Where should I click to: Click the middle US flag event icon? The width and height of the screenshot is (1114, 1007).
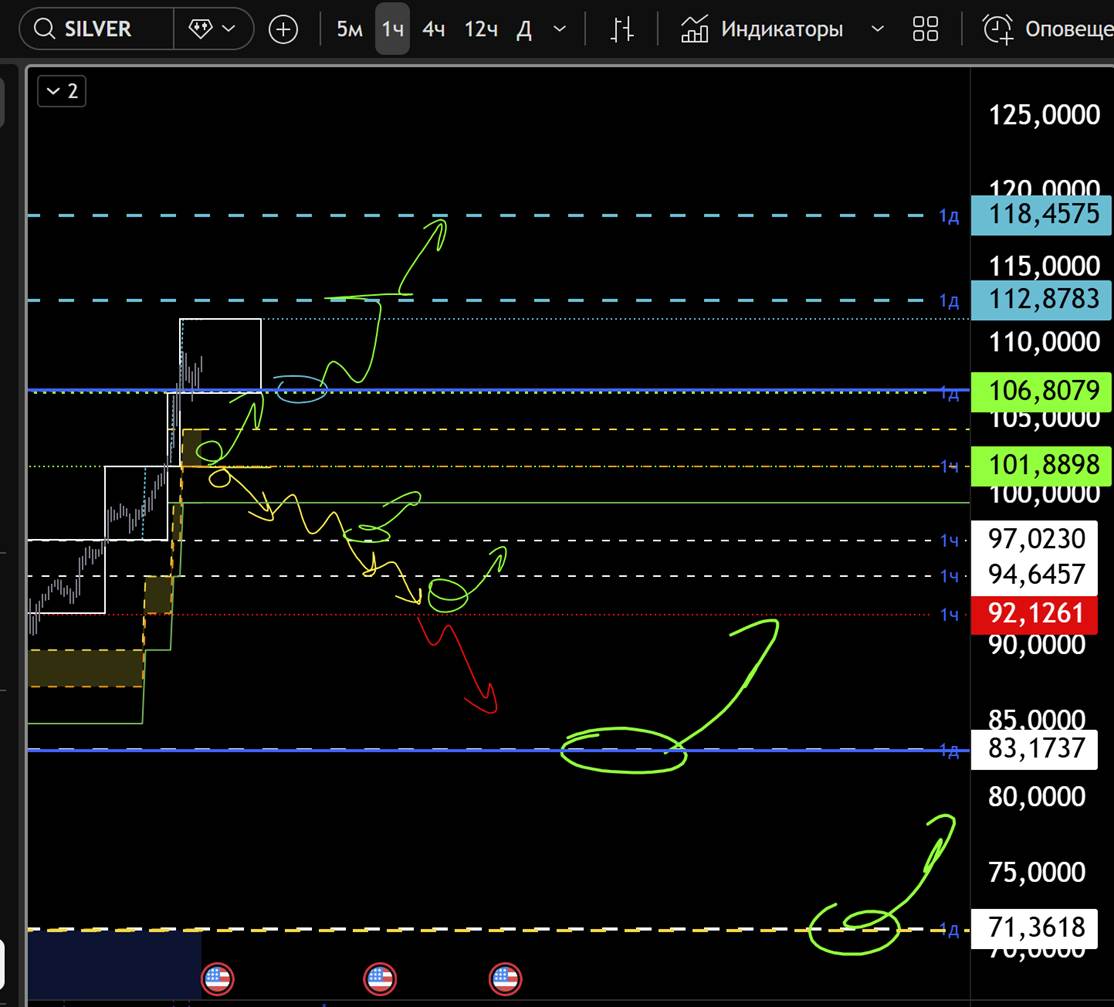point(379,978)
